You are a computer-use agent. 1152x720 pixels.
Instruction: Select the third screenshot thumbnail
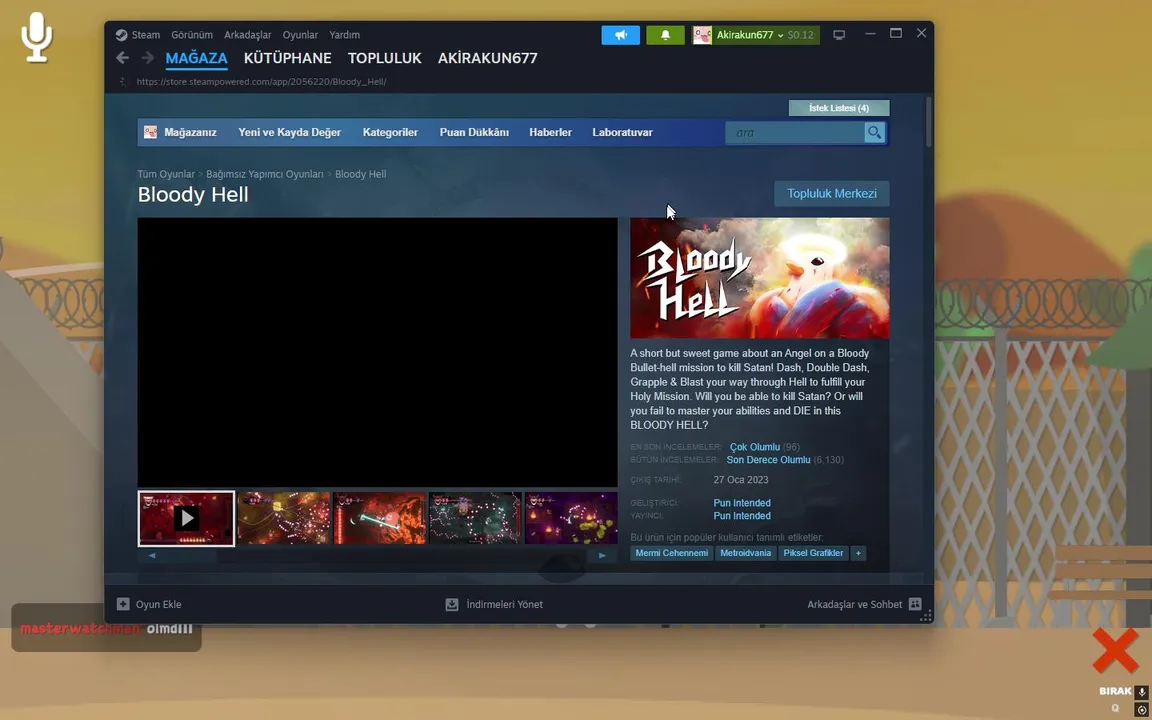pyautogui.click(x=380, y=519)
